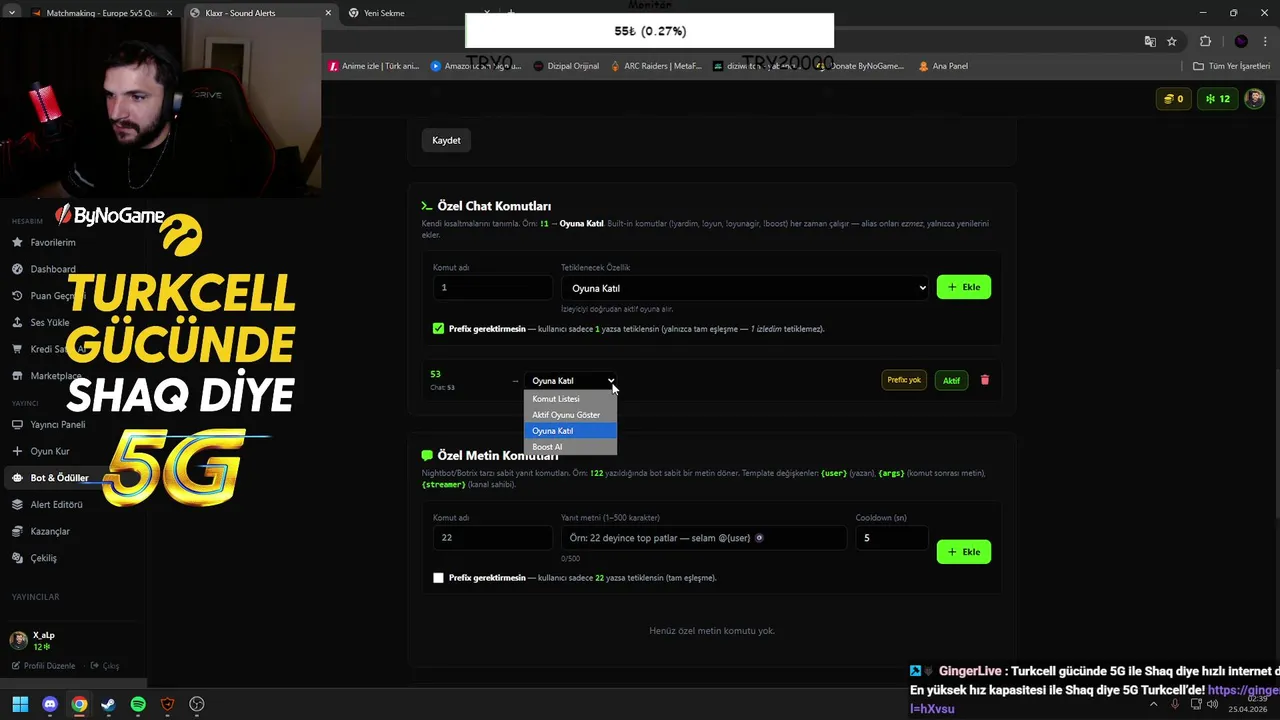Viewport: 1280px width, 720px height.
Task: Click Çıkış to log out
Action: [x=105, y=666]
